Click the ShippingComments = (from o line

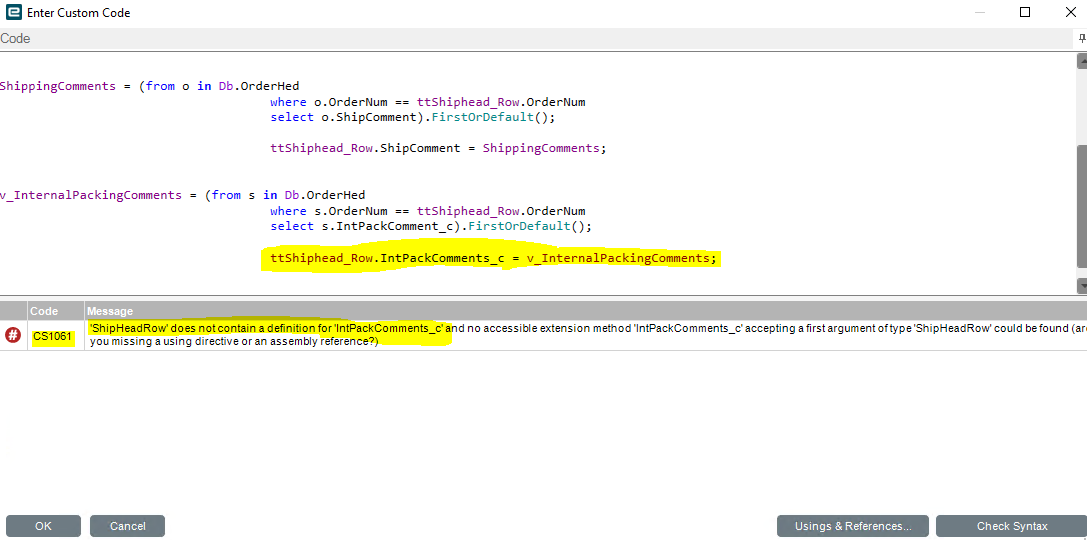click(x=150, y=86)
